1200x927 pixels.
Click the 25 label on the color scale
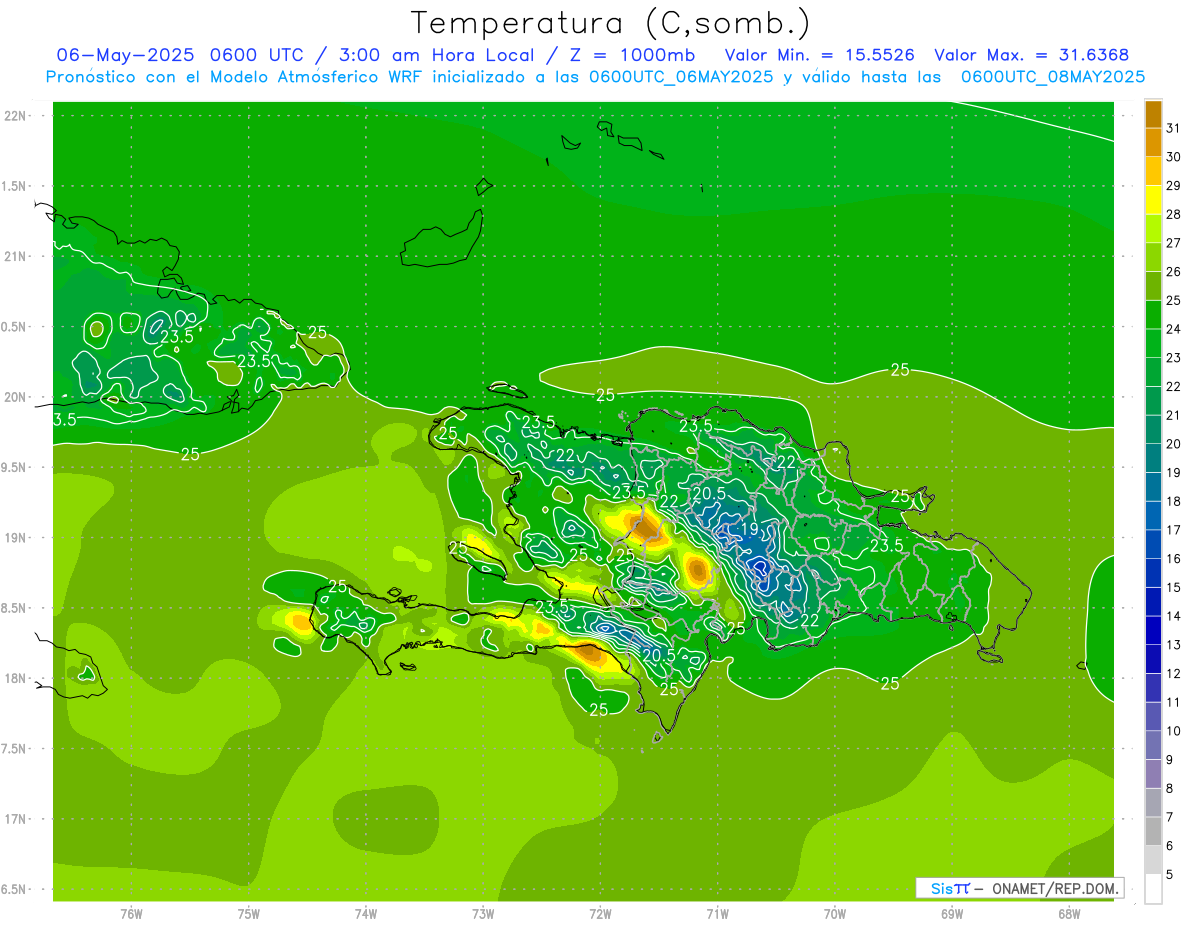click(1173, 300)
